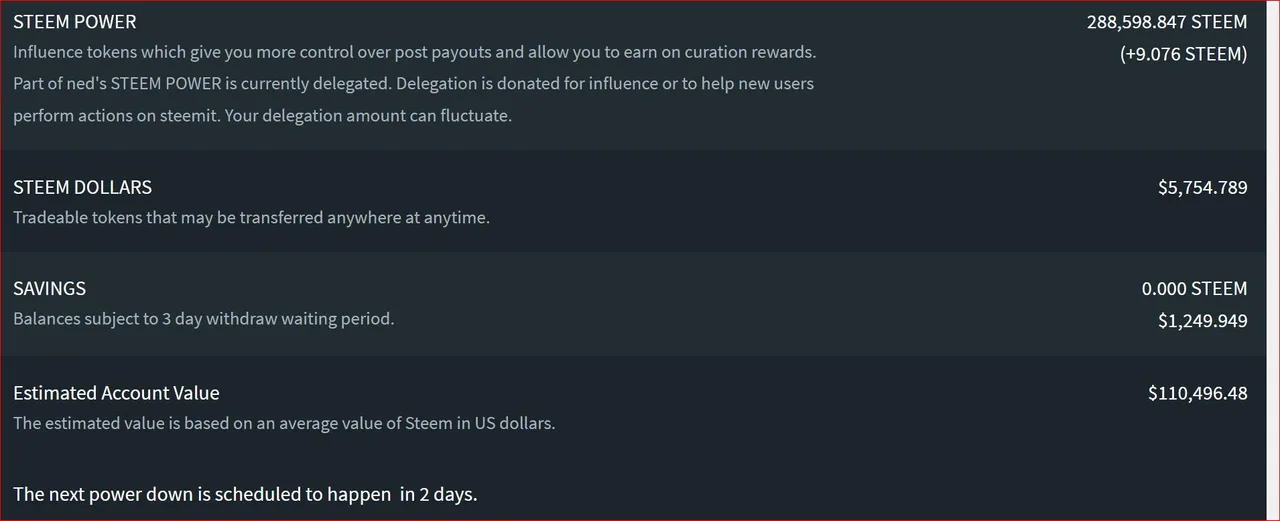
Task: Open the 0.000 STEEM savings balance dropdown
Action: pos(1194,289)
